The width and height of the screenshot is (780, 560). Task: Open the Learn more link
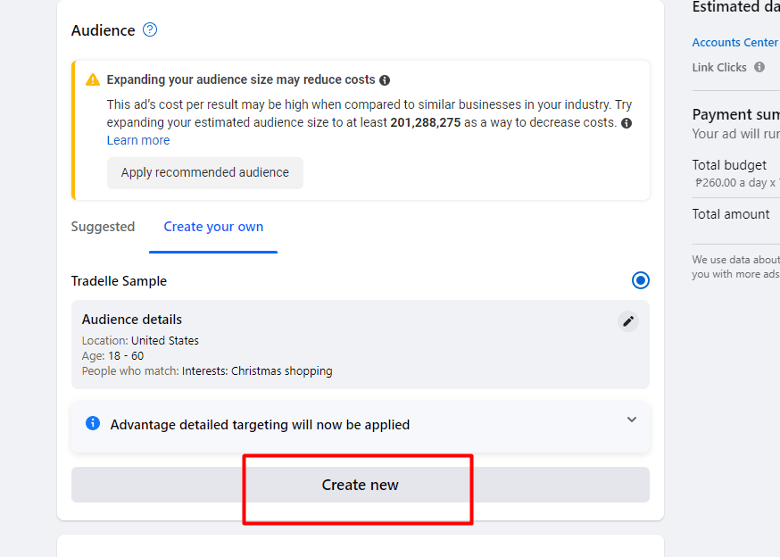(x=138, y=140)
